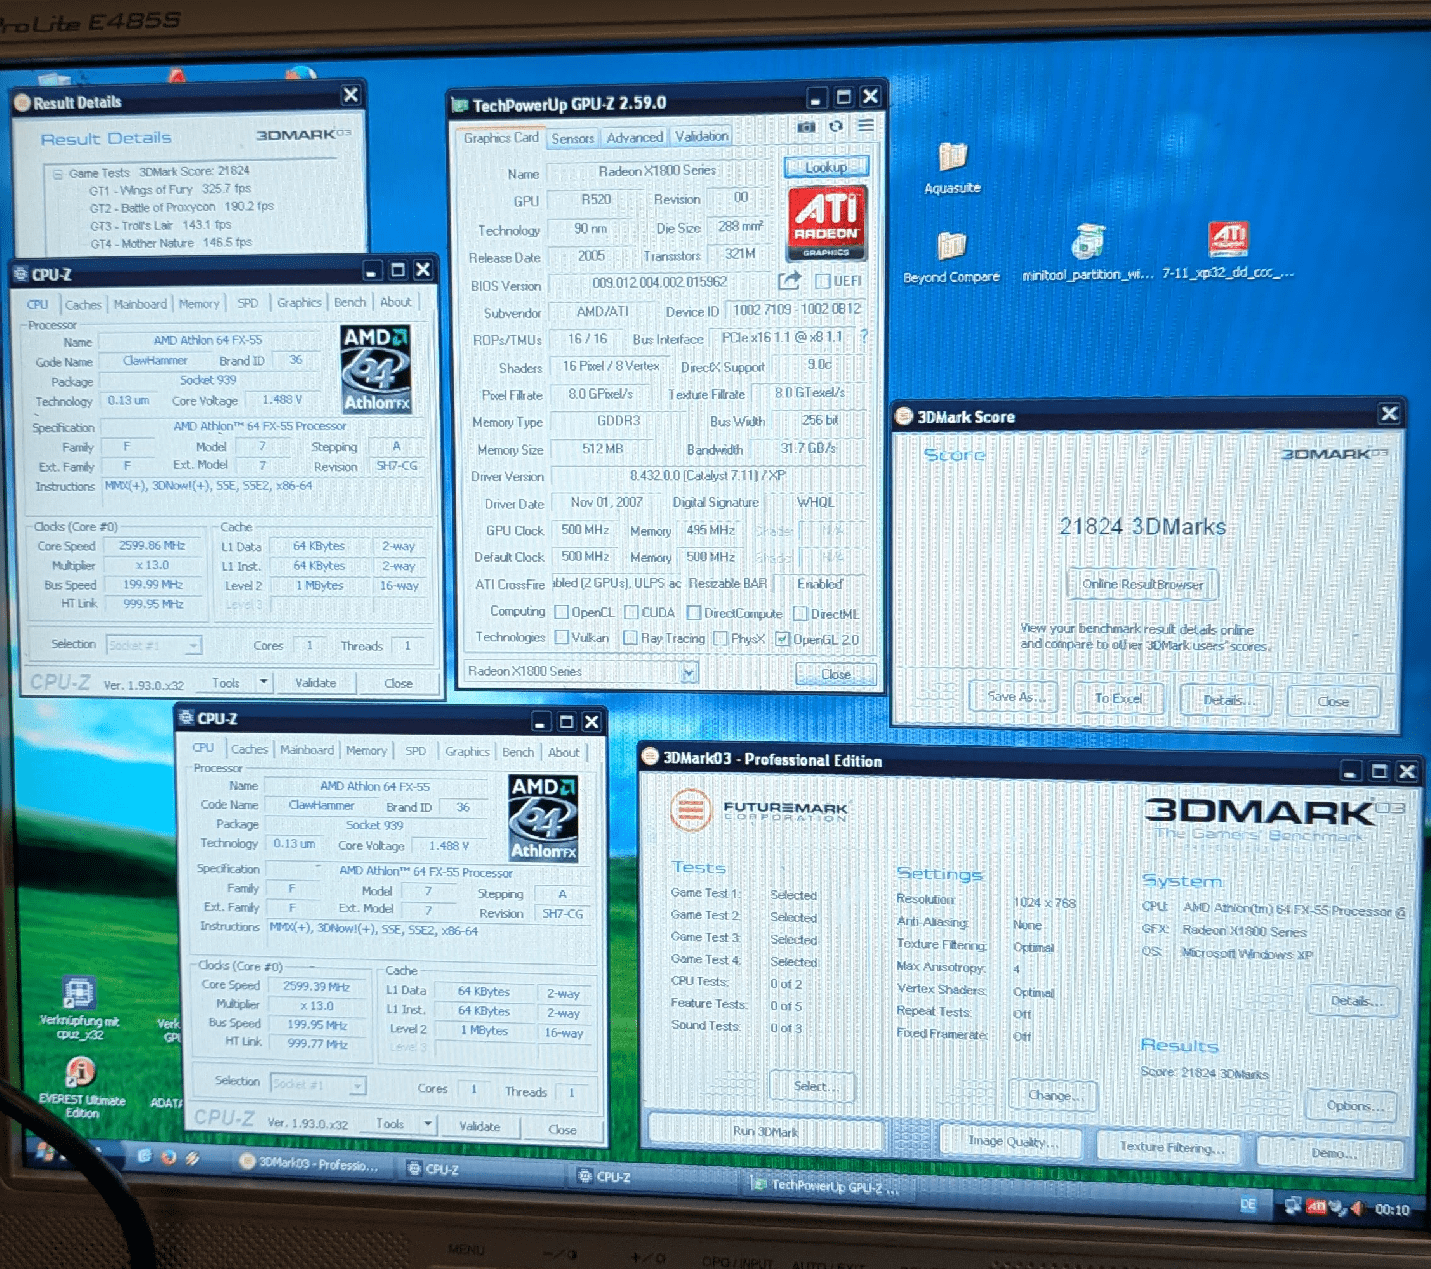The height and width of the screenshot is (1269, 1431).
Task: Click the Save As... button in 3DMark Score
Action: pyautogui.click(x=1013, y=697)
